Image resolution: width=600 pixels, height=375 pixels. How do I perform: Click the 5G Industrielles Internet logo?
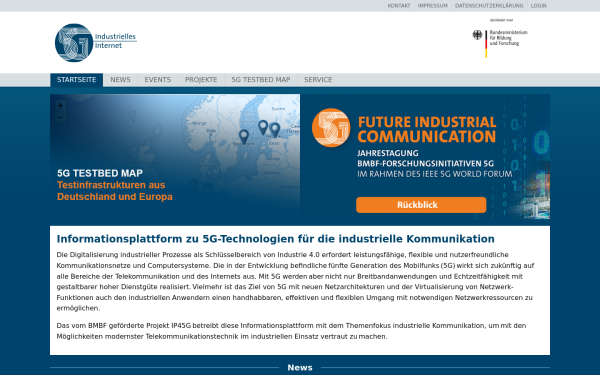click(x=96, y=42)
